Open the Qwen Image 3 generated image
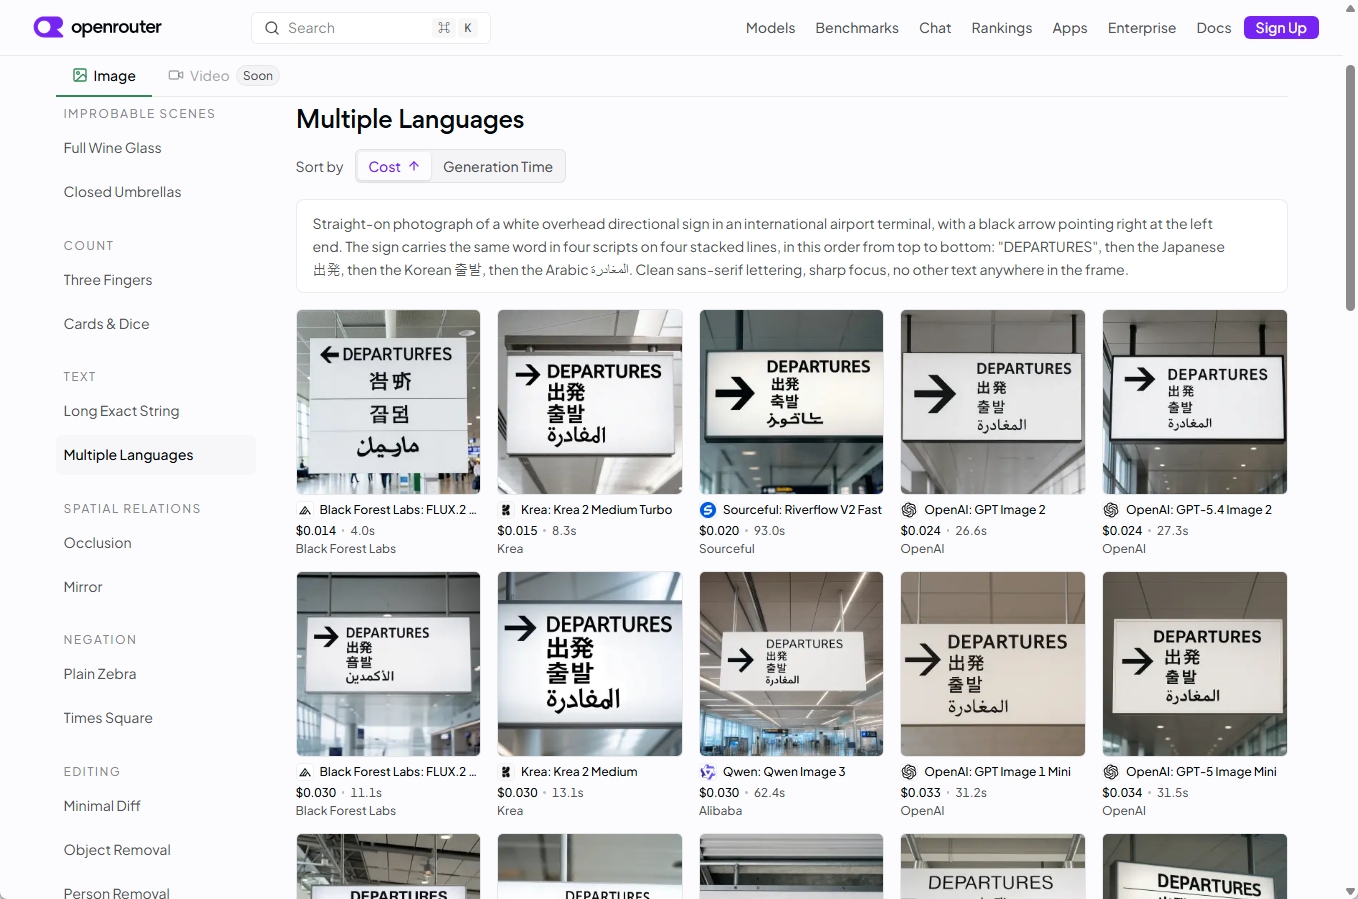This screenshot has width=1358, height=899. point(791,664)
